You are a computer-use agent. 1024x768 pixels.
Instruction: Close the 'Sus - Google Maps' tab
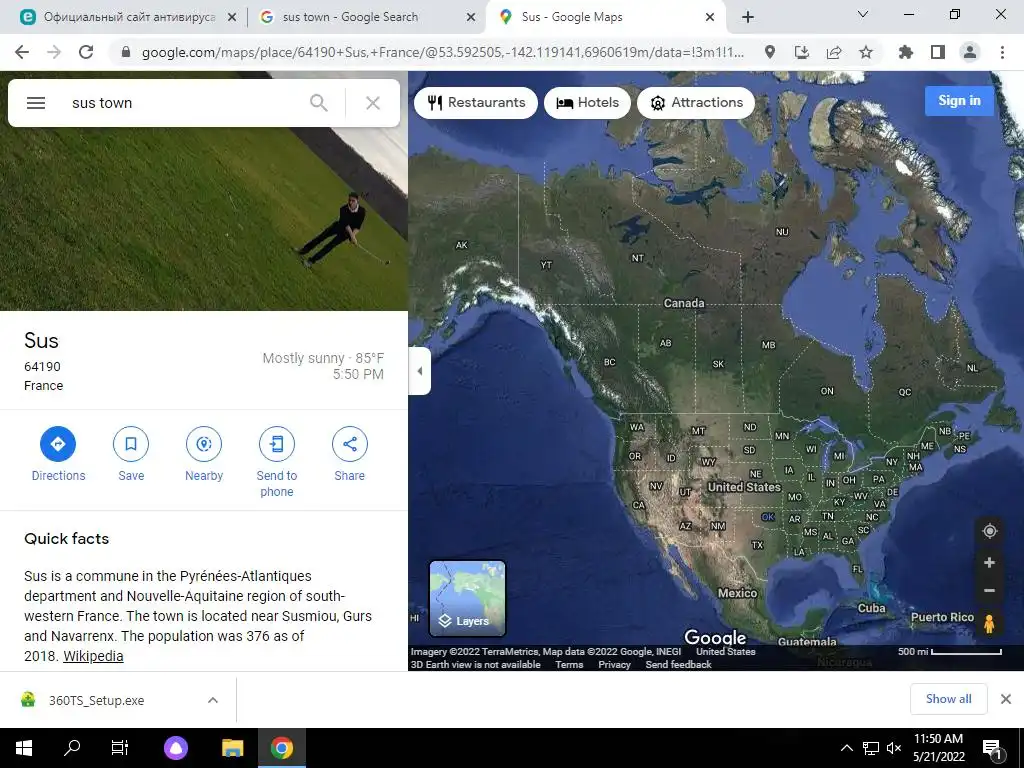click(x=710, y=18)
